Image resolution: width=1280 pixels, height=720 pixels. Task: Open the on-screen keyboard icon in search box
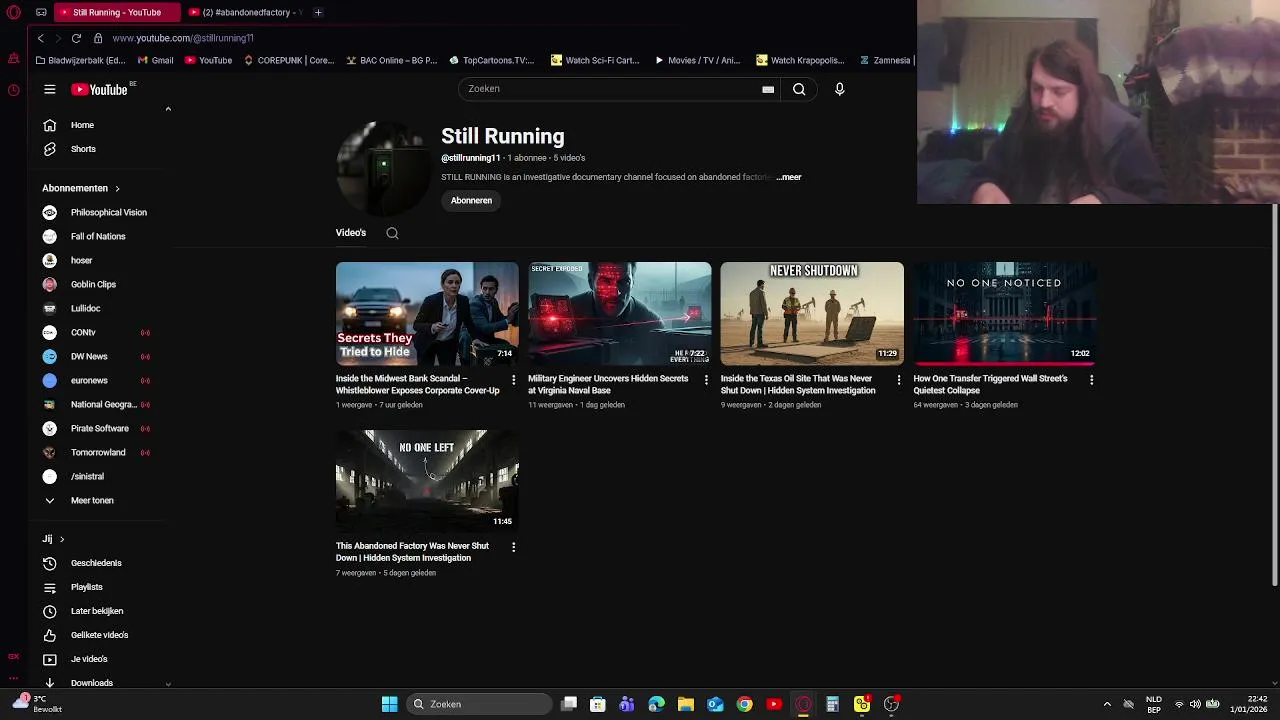pos(768,89)
